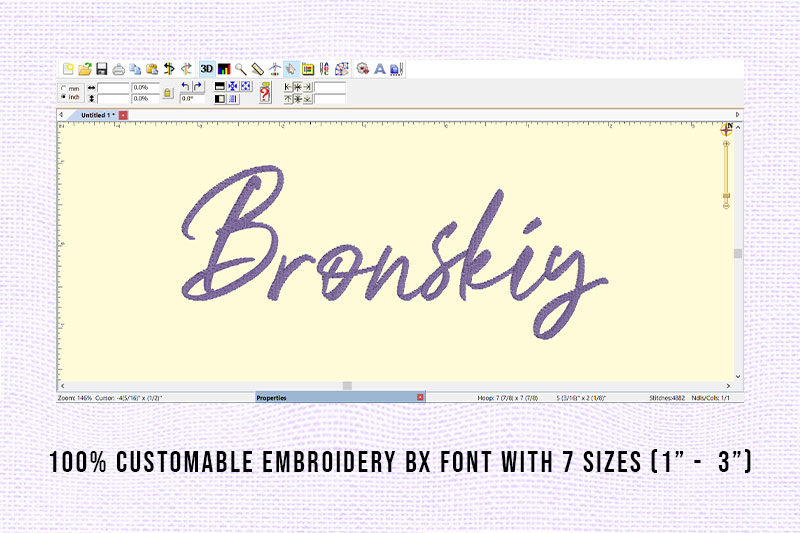
Task: Select the magnifying glass zoom tool
Action: coord(241,69)
